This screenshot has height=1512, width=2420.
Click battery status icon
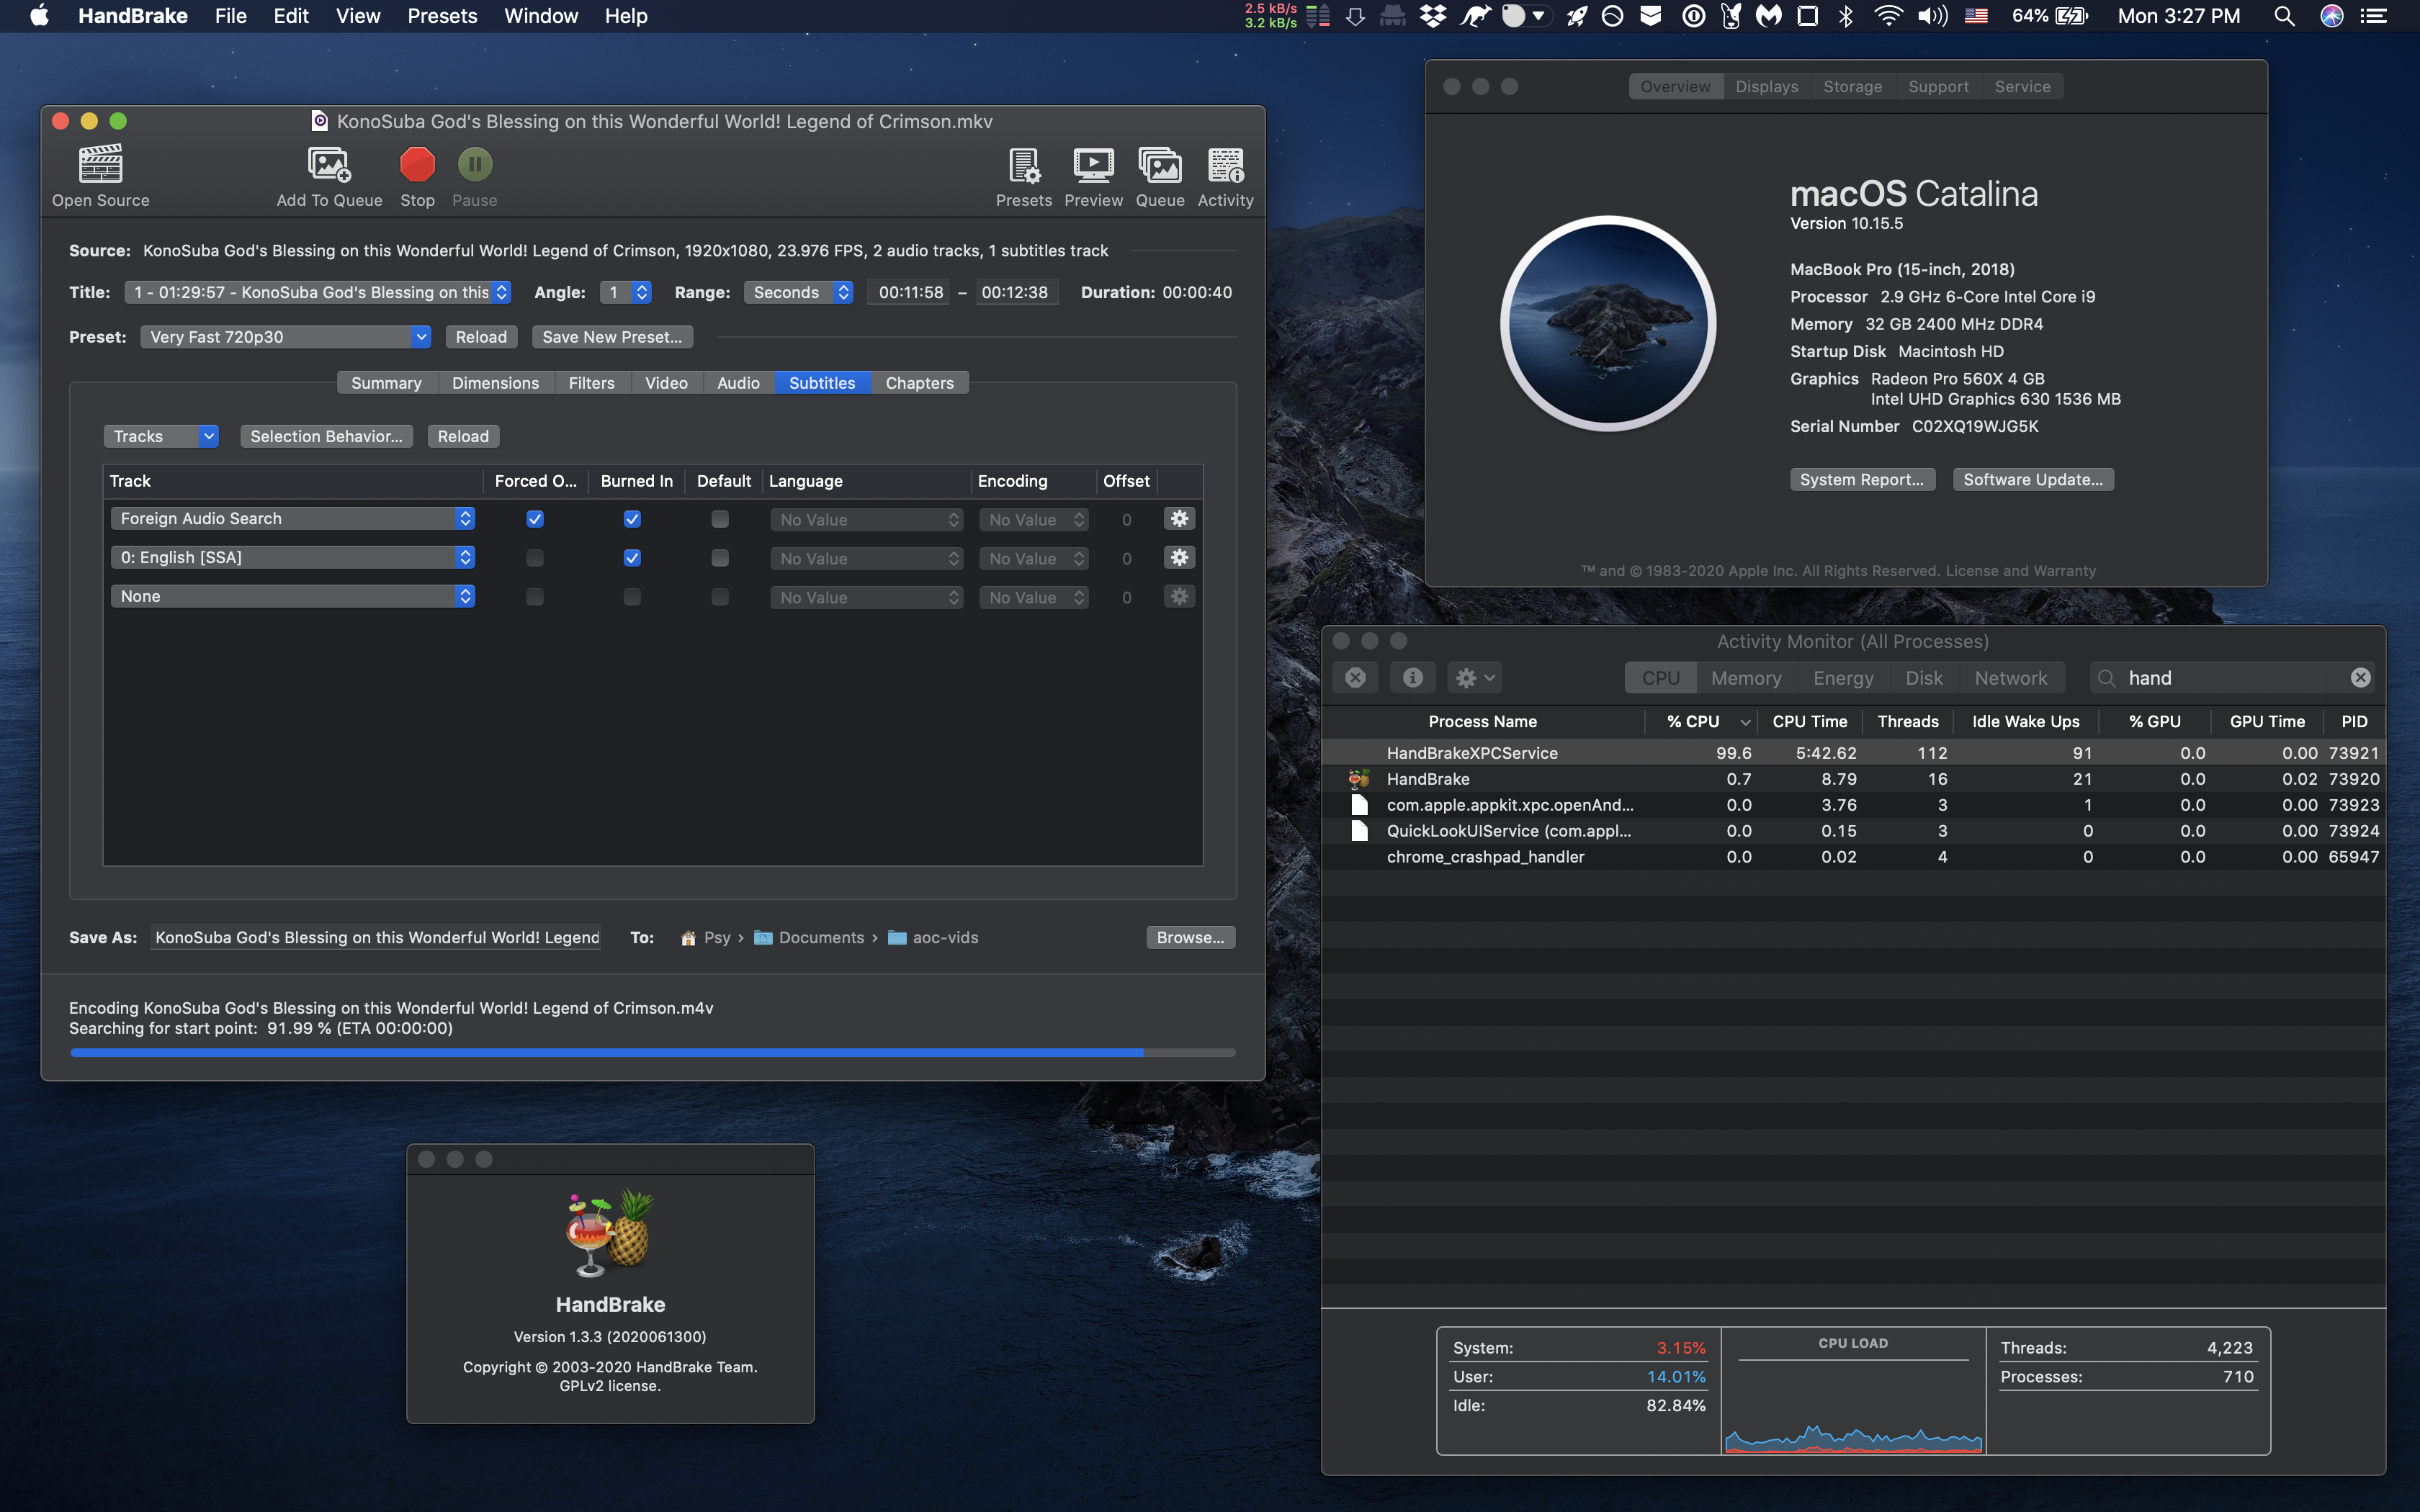[x=2072, y=16]
